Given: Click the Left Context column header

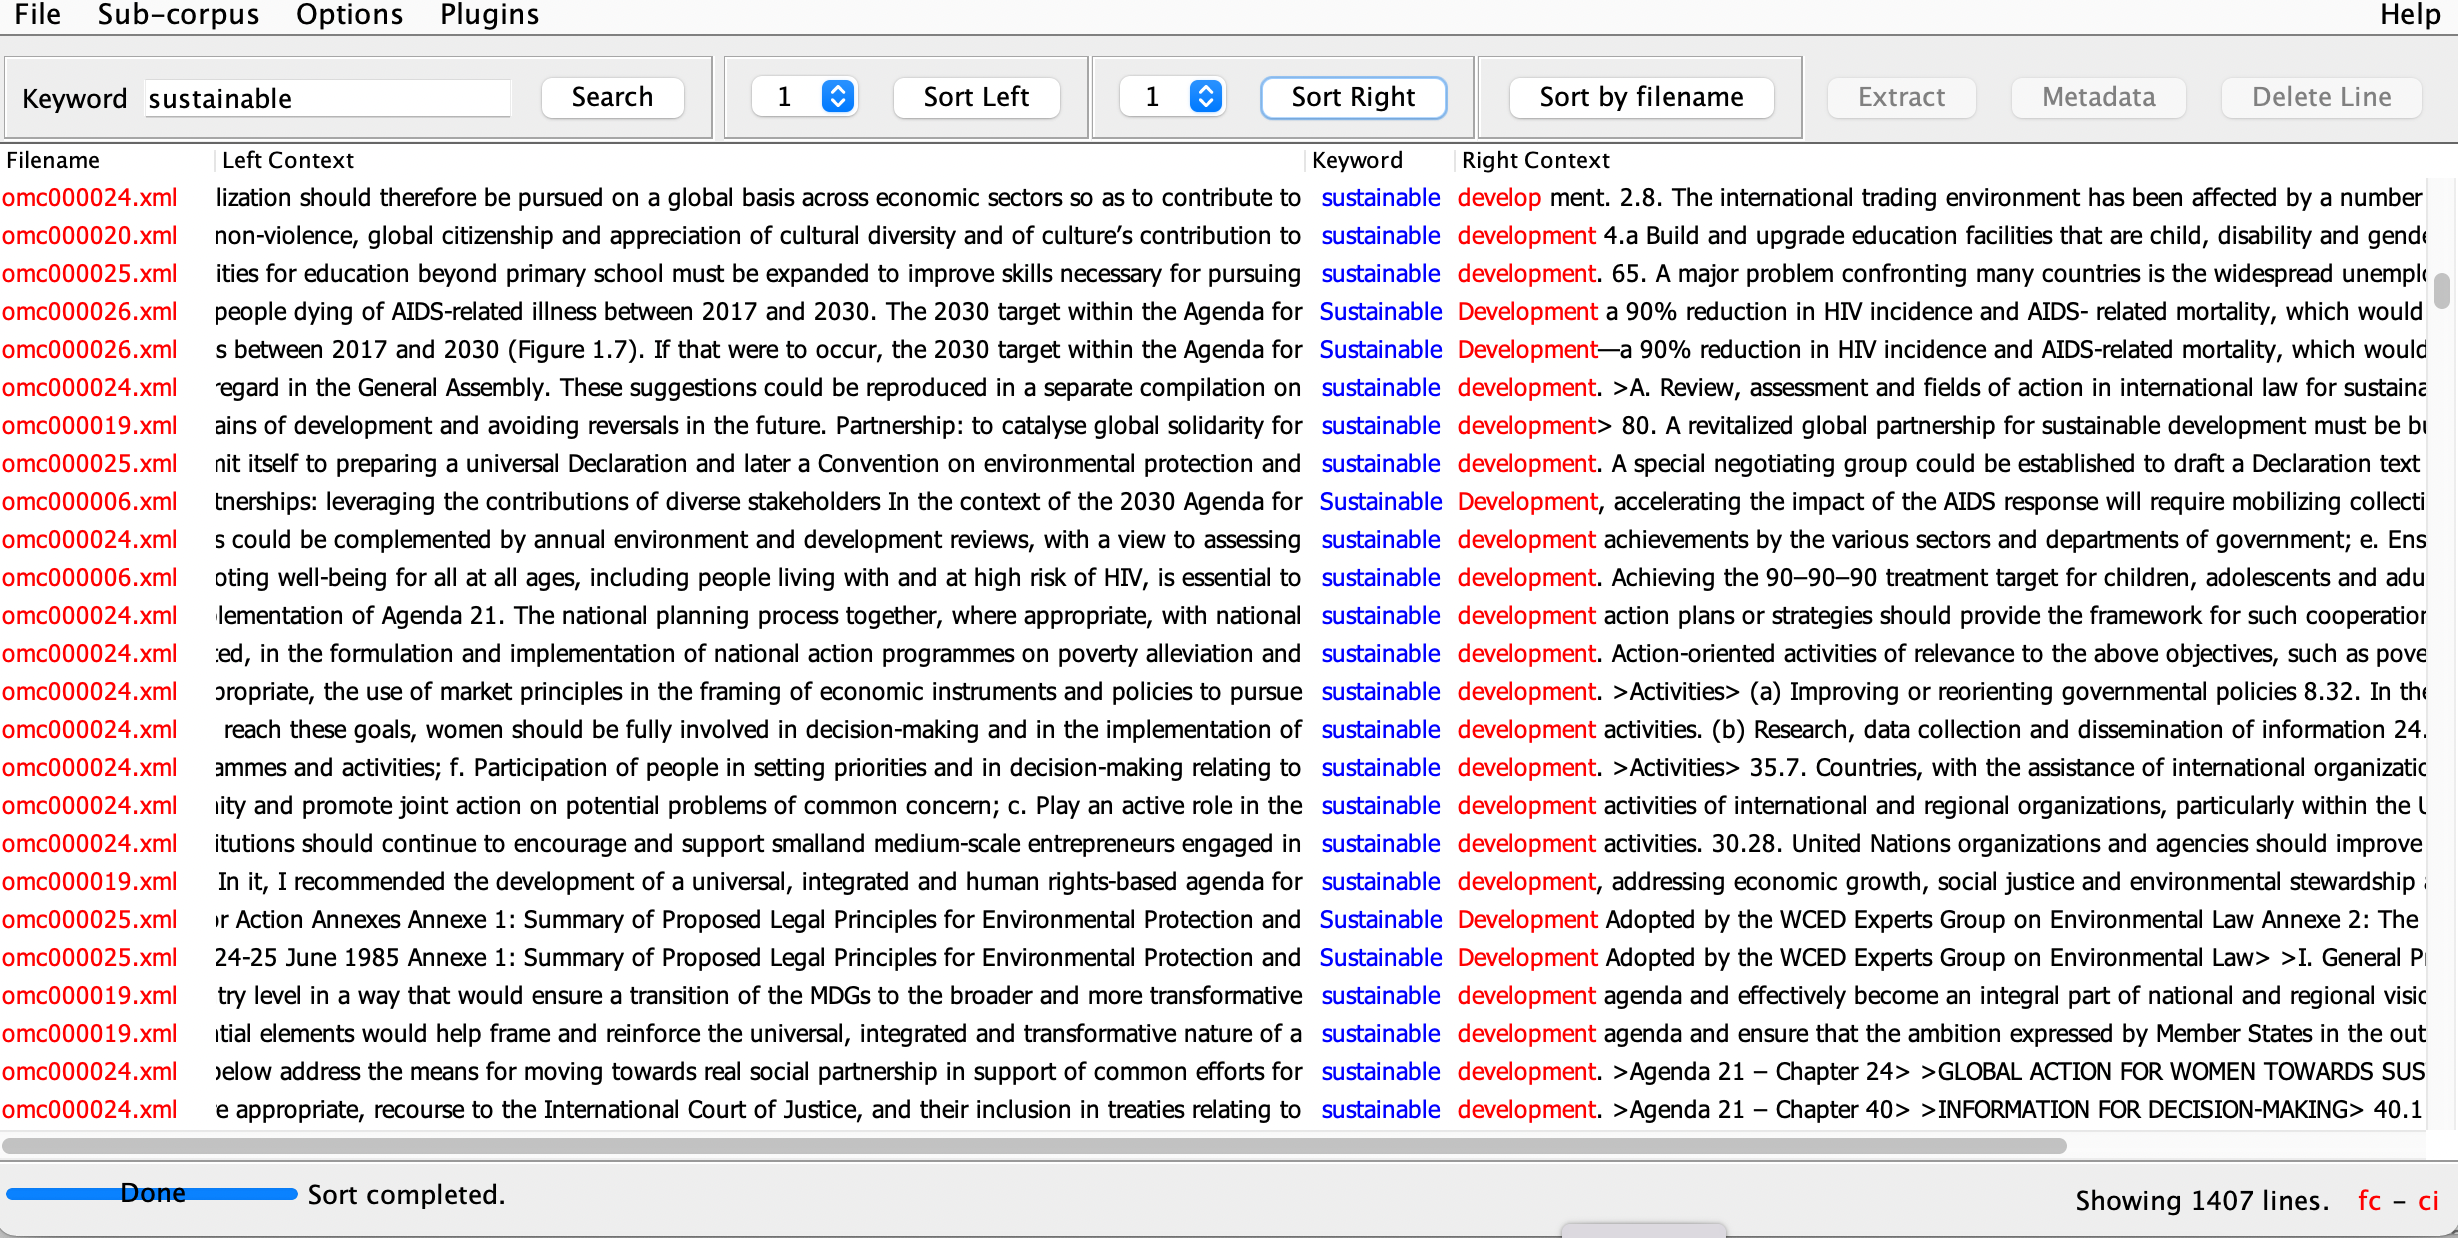Looking at the screenshot, I should 288,160.
